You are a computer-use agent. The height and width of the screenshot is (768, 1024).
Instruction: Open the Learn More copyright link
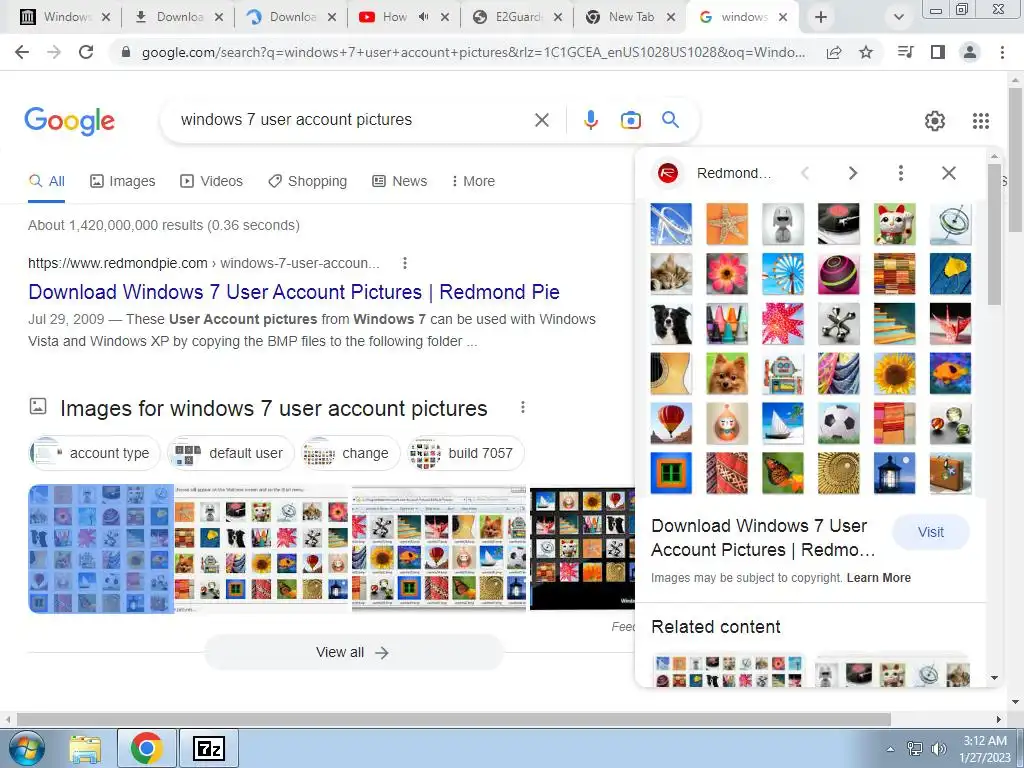click(878, 578)
